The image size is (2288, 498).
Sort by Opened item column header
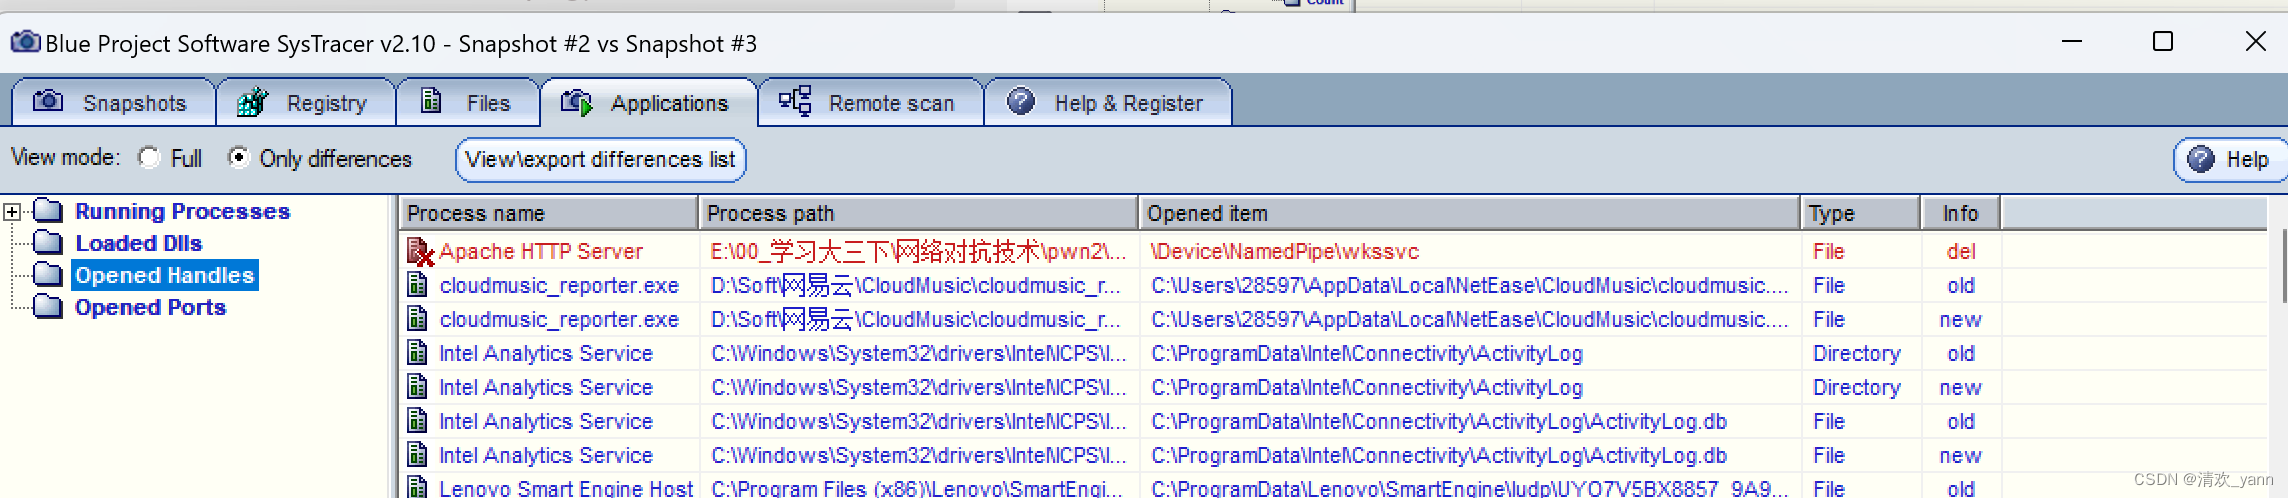[1470, 213]
